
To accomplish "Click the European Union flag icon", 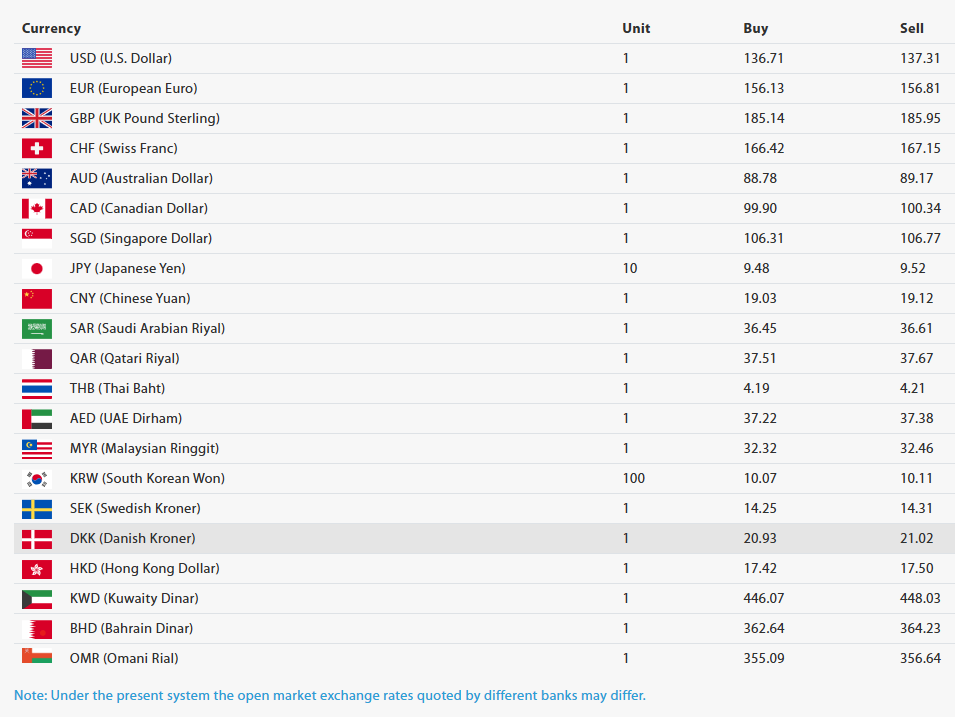I will 37,88.
